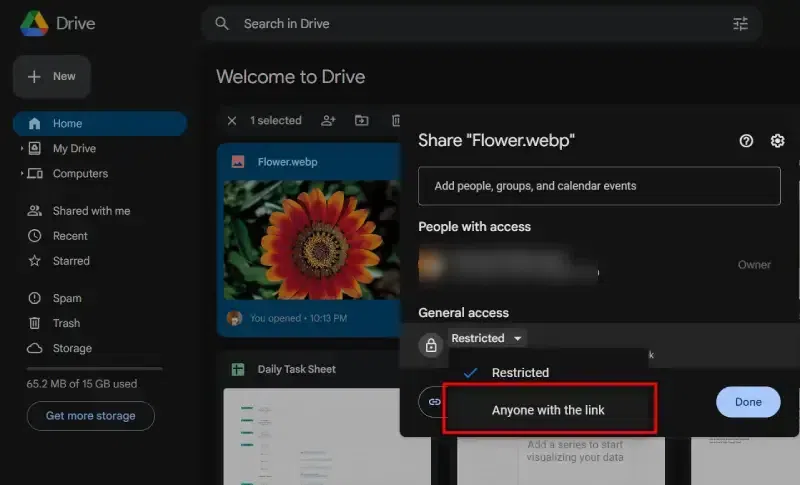Click the lock icon under General access
Viewport: 800px width, 485px height.
[431, 345]
